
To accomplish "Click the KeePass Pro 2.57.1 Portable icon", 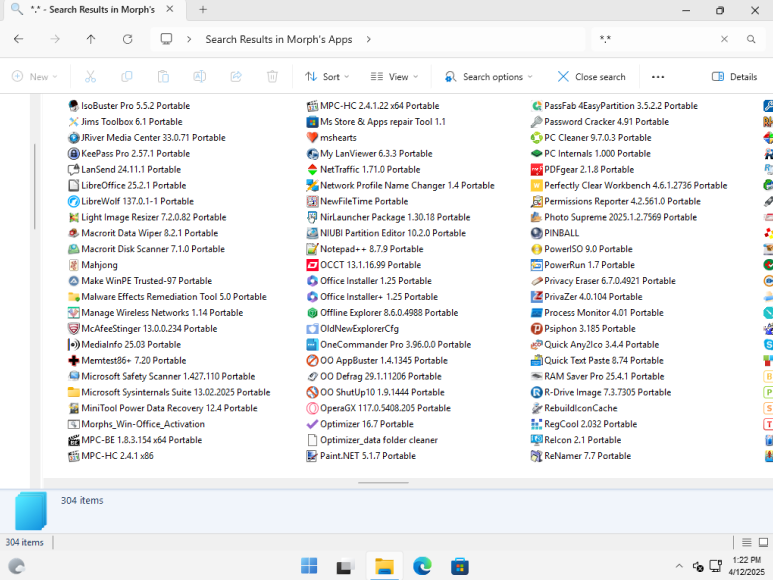I will (73, 153).
